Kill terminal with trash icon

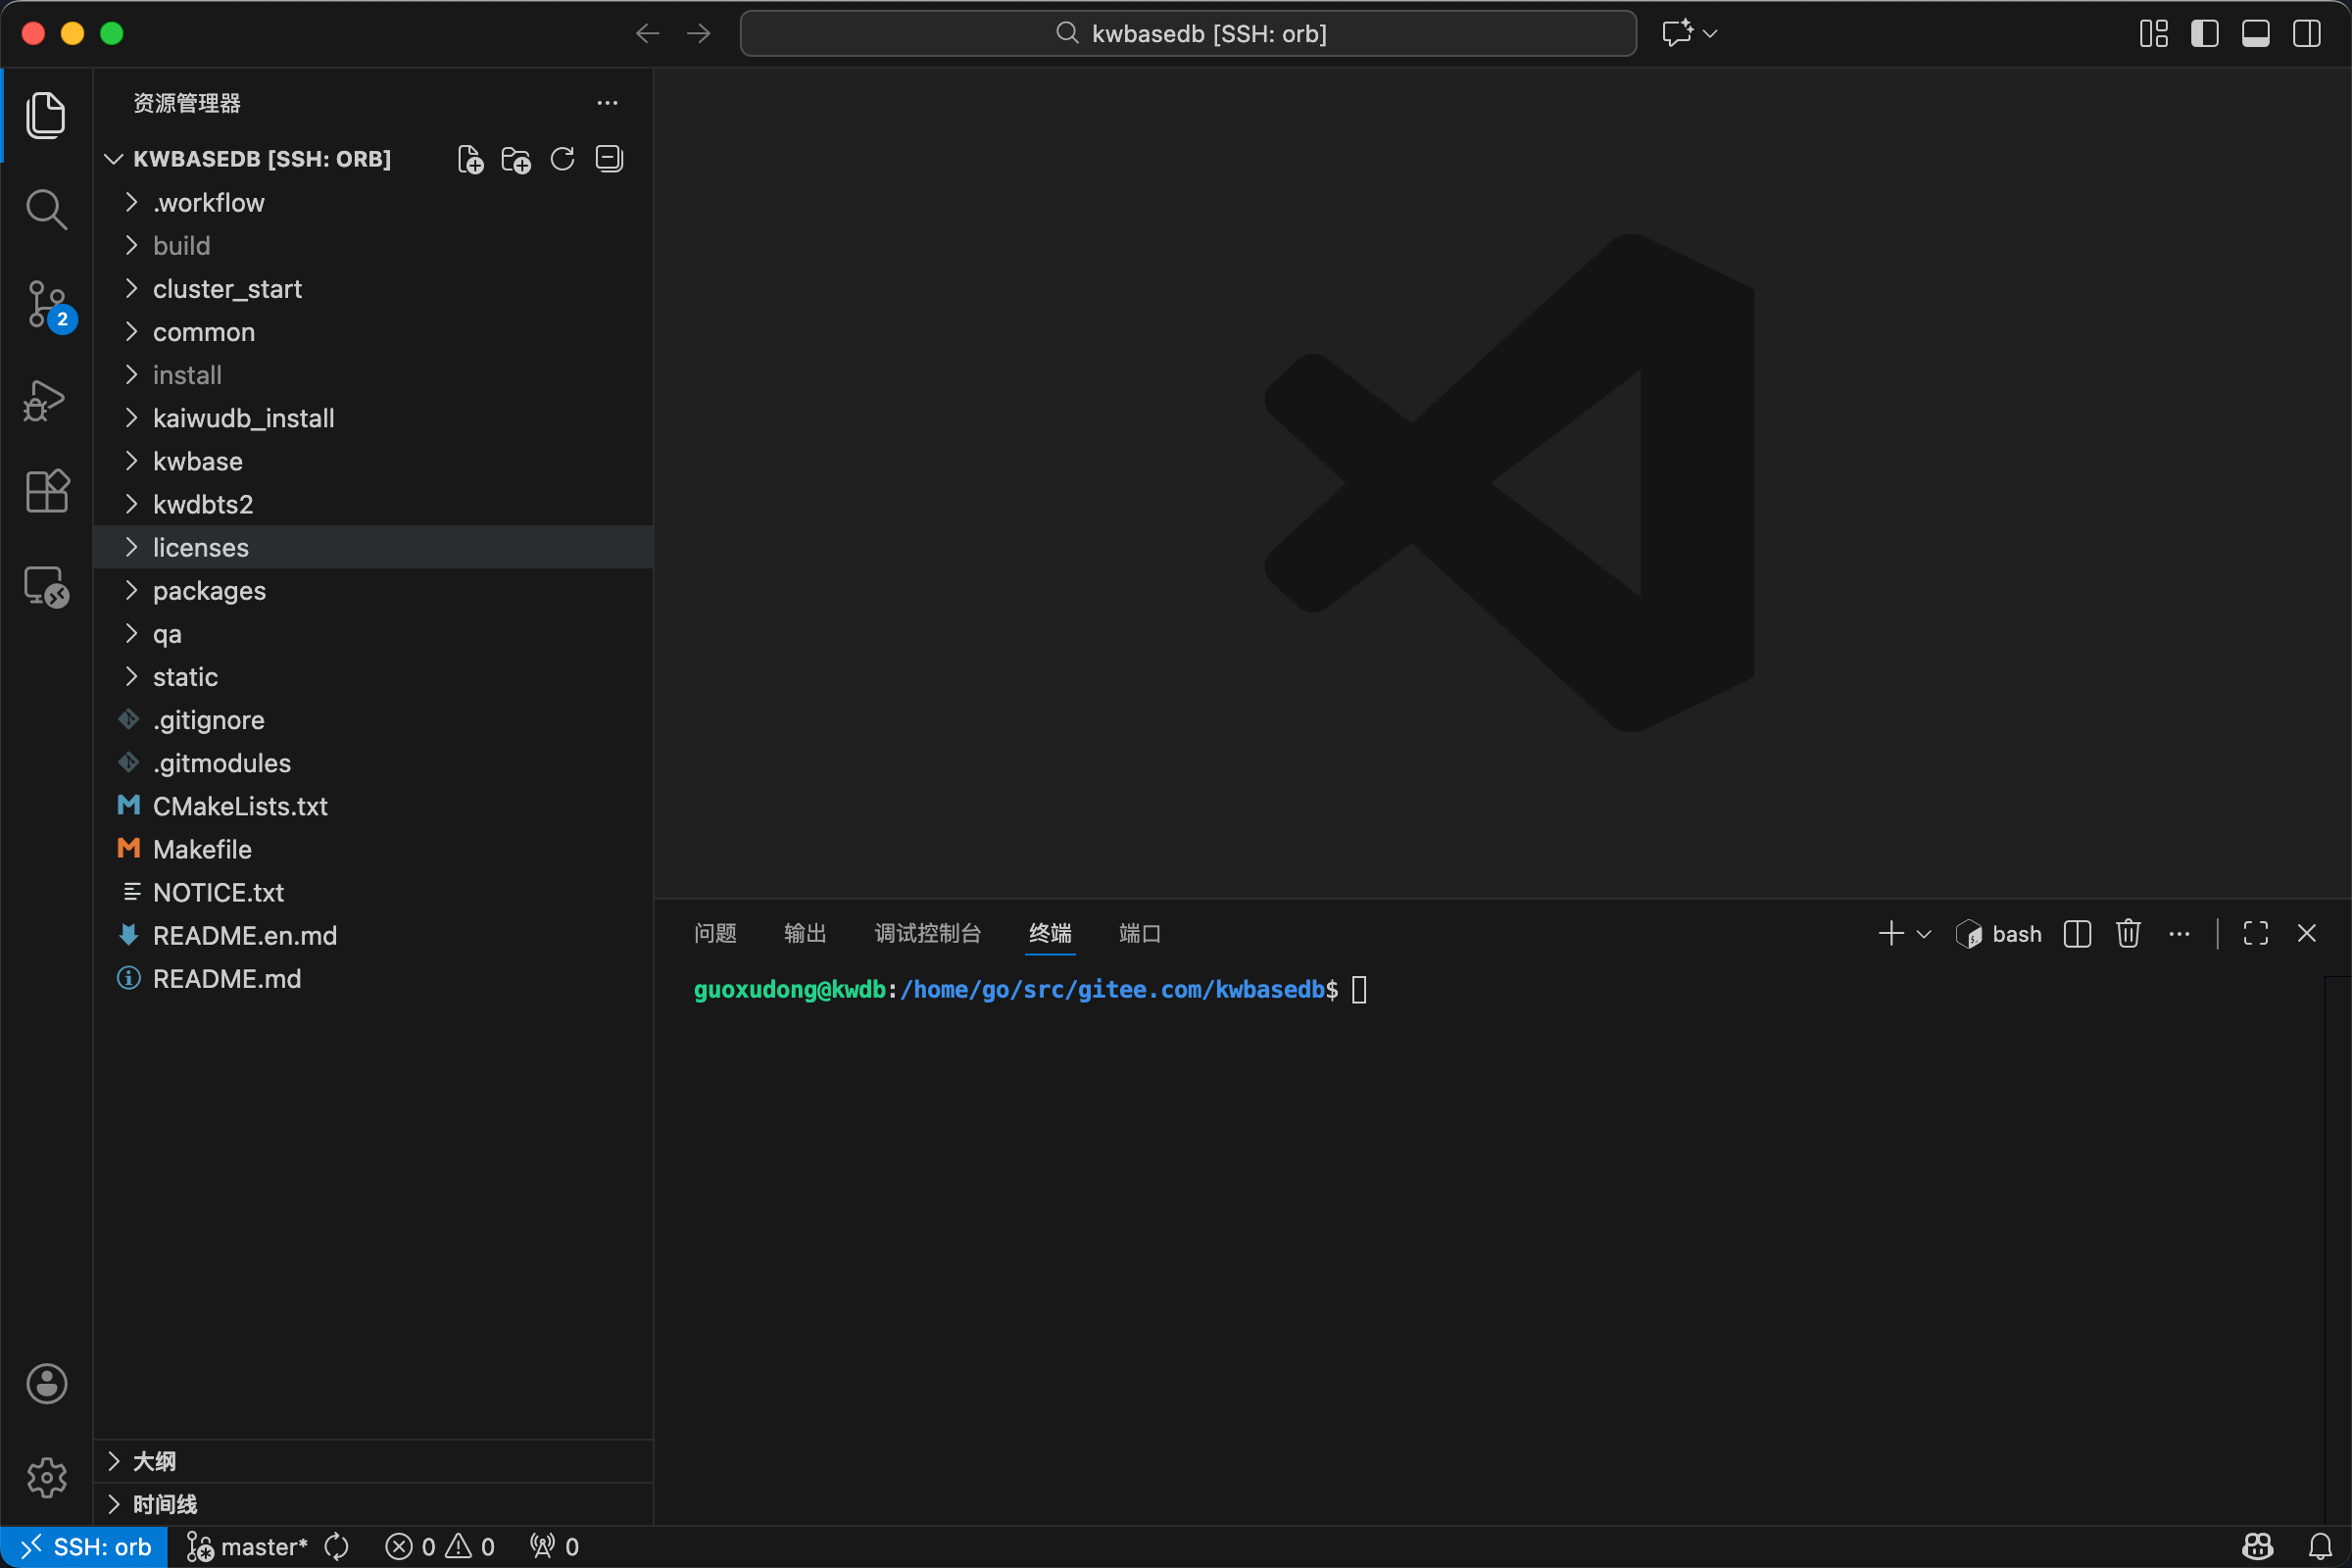2127,933
